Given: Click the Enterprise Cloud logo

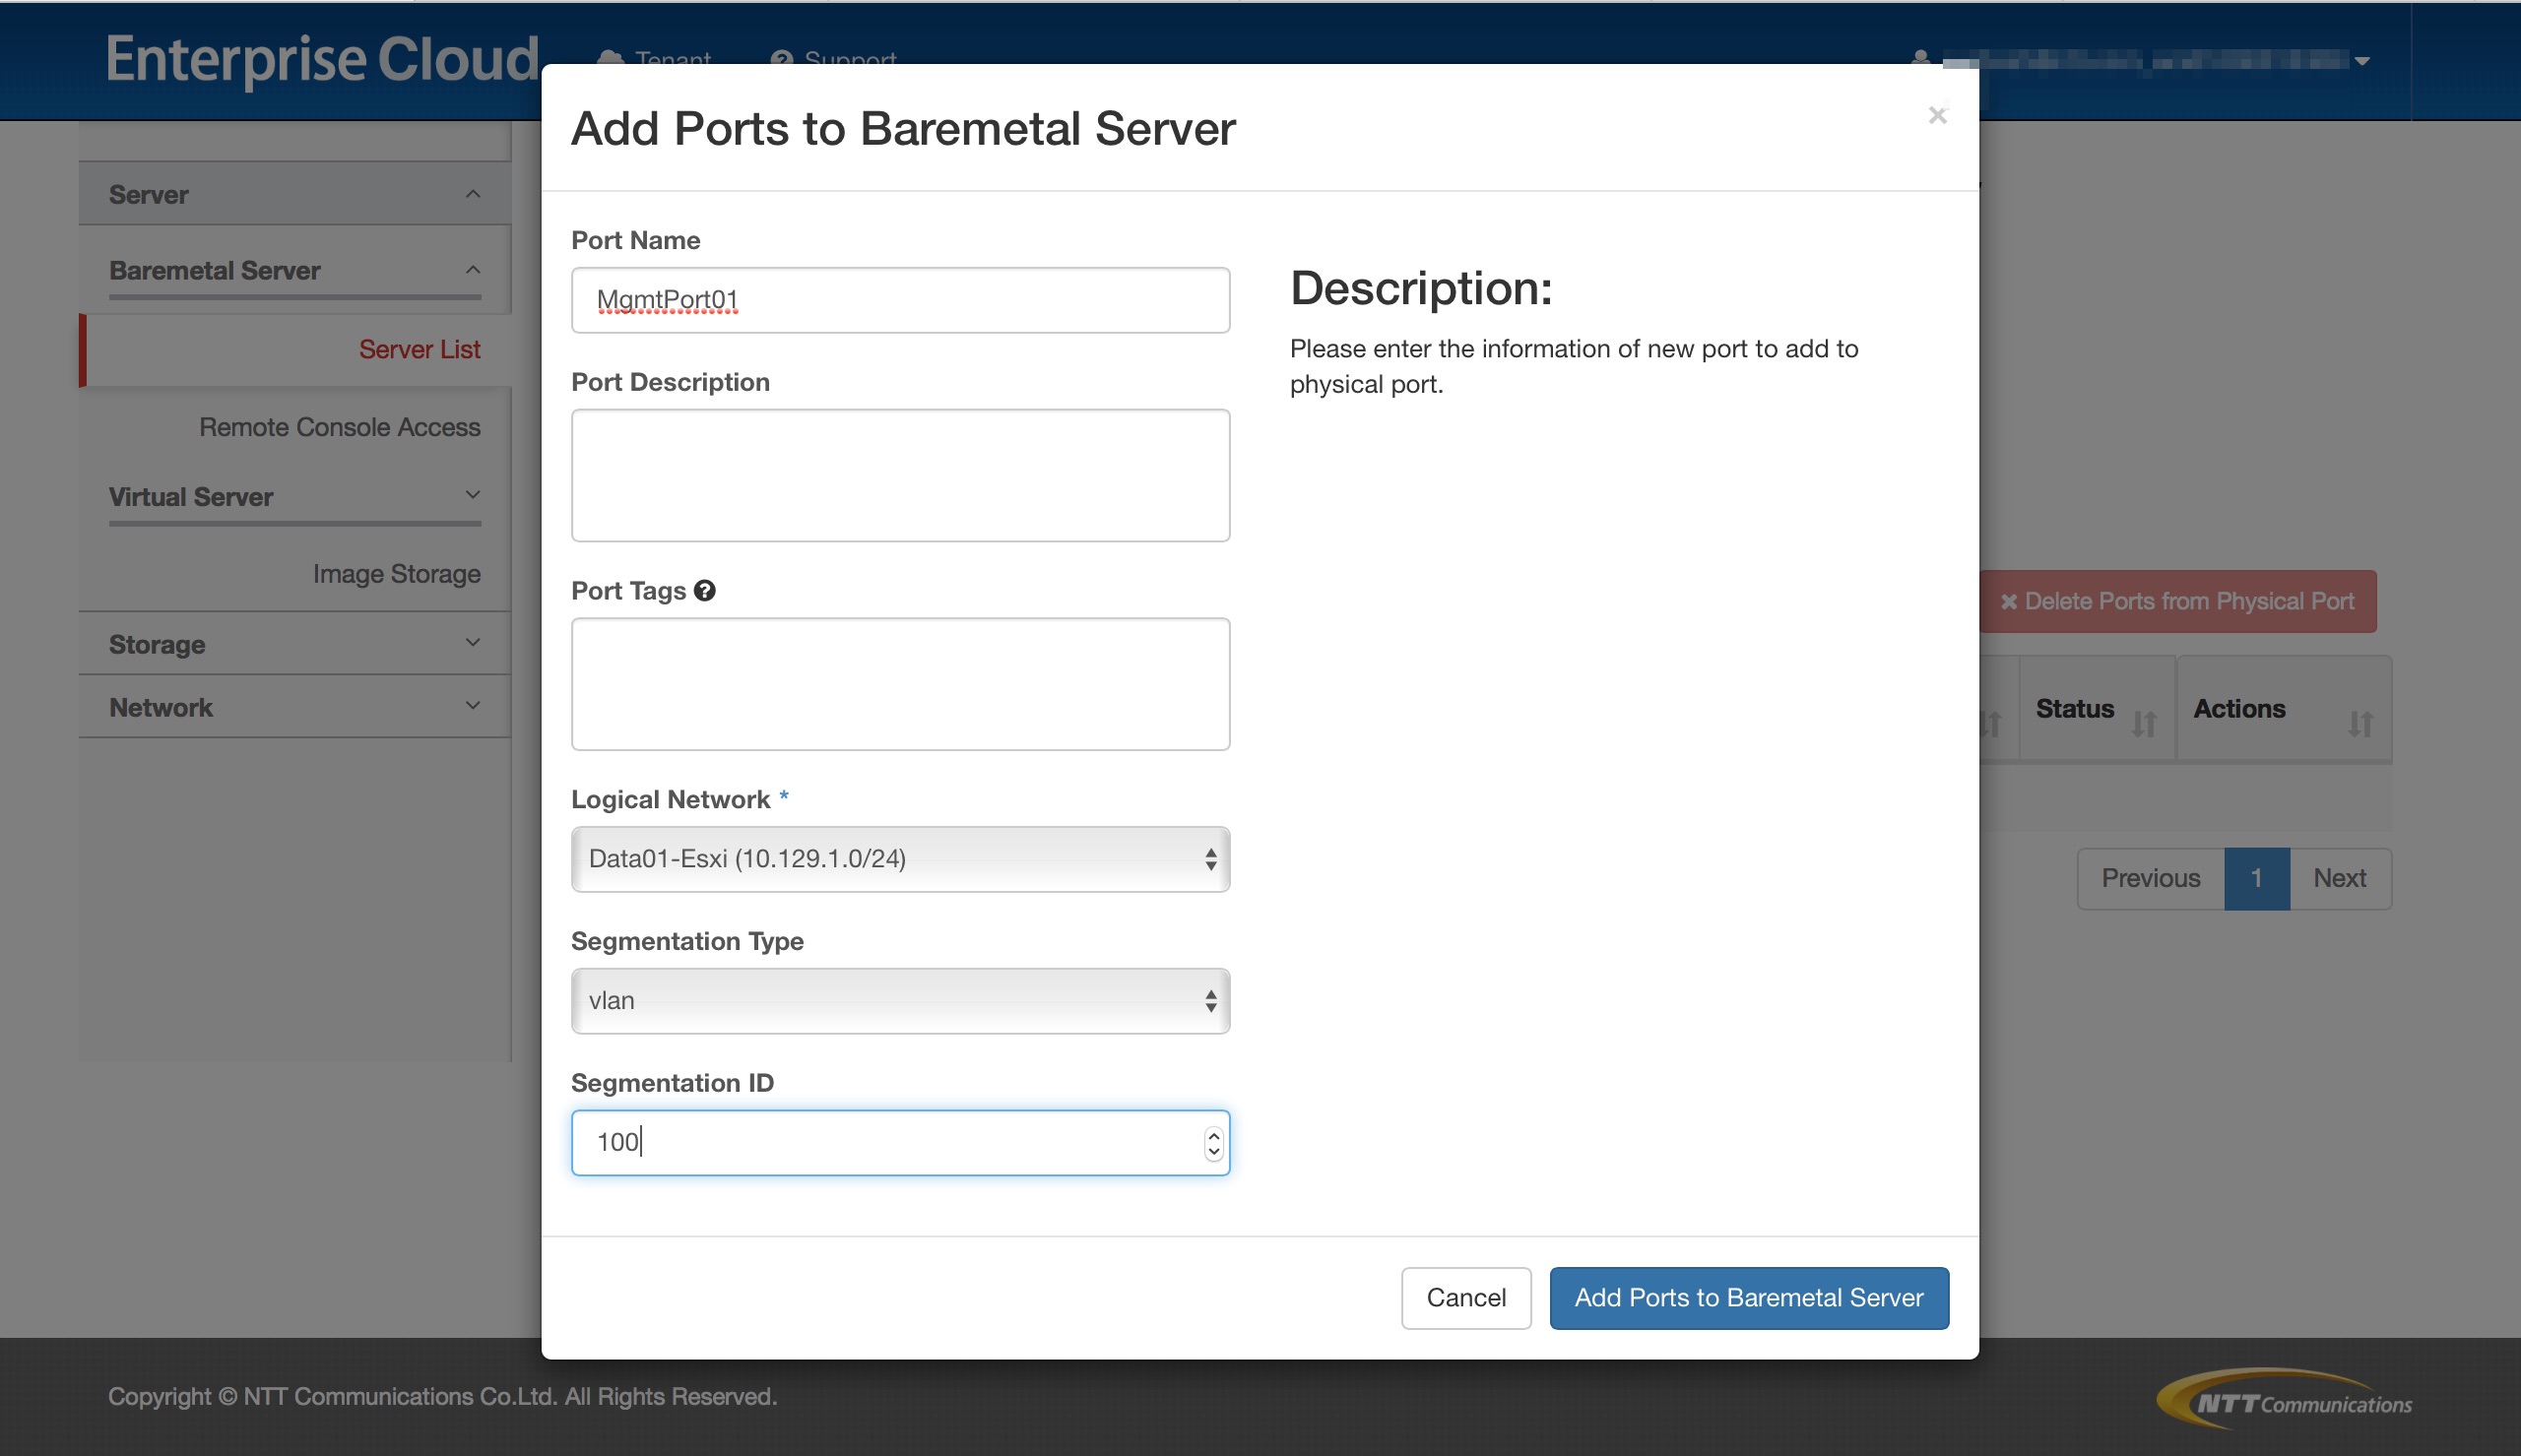Looking at the screenshot, I should coord(322,58).
